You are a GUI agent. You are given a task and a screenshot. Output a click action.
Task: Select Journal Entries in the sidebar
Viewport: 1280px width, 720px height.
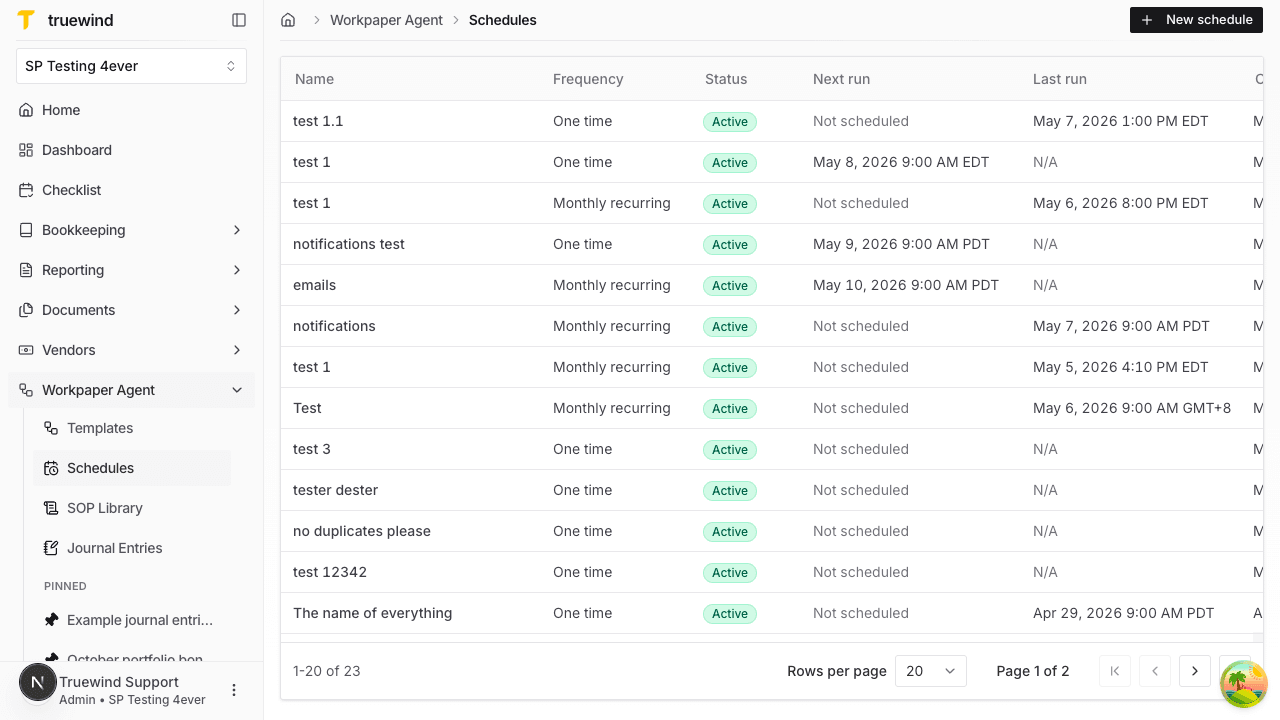coord(132,548)
